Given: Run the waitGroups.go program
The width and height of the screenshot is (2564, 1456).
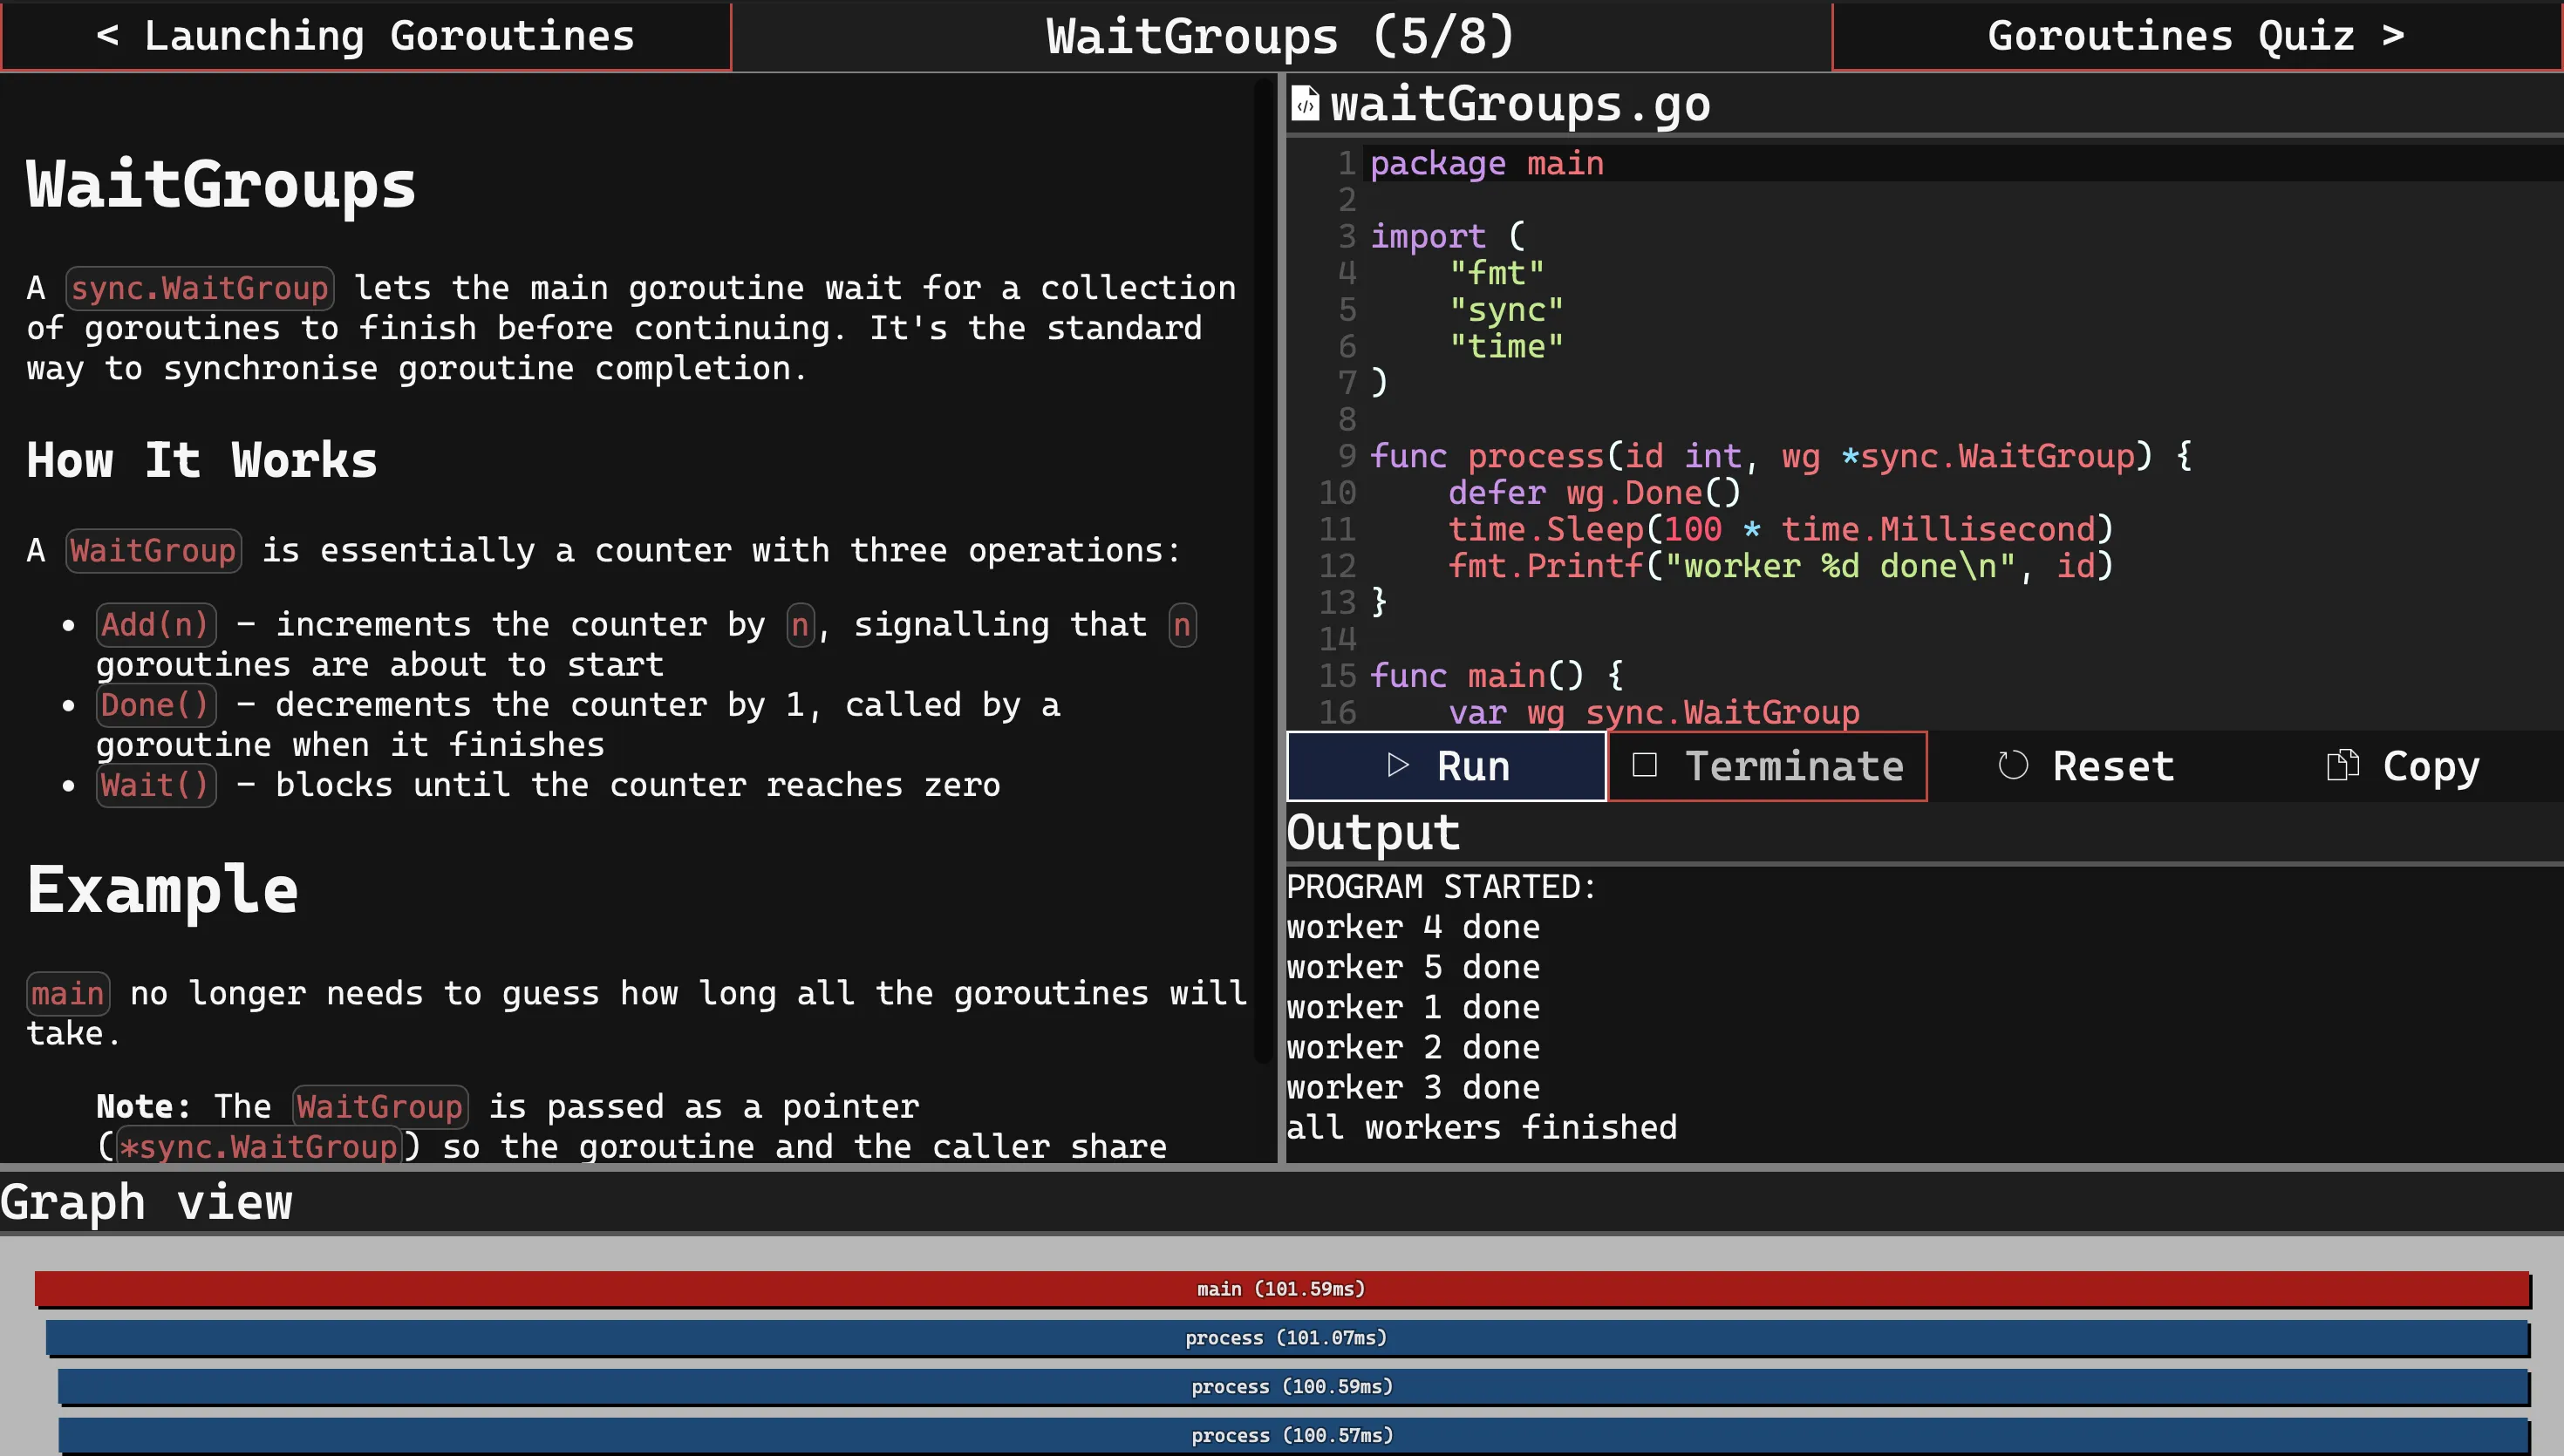Looking at the screenshot, I should (1447, 766).
